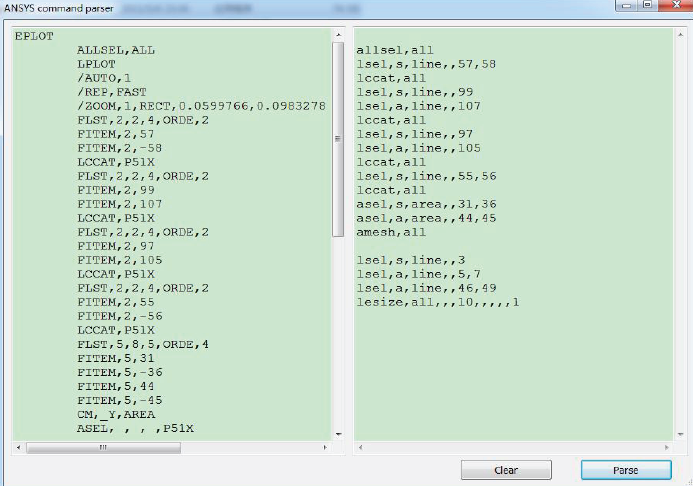Click left pane vertical scrollbar thumb
This screenshot has height=486, width=693.
[x=338, y=139]
